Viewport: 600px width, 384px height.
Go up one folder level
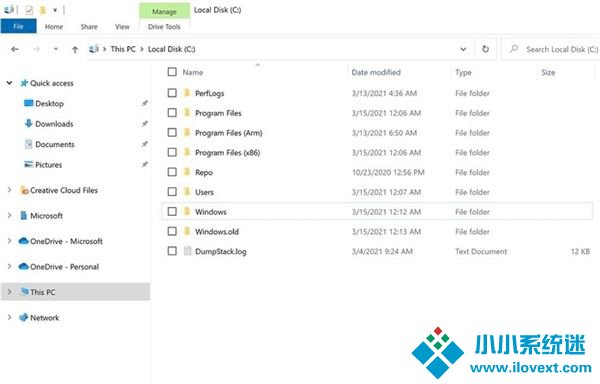[75, 49]
